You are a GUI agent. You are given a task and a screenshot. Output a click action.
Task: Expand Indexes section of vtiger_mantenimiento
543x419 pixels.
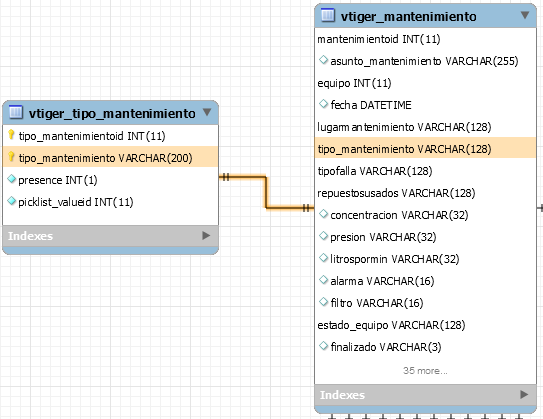click(524, 394)
